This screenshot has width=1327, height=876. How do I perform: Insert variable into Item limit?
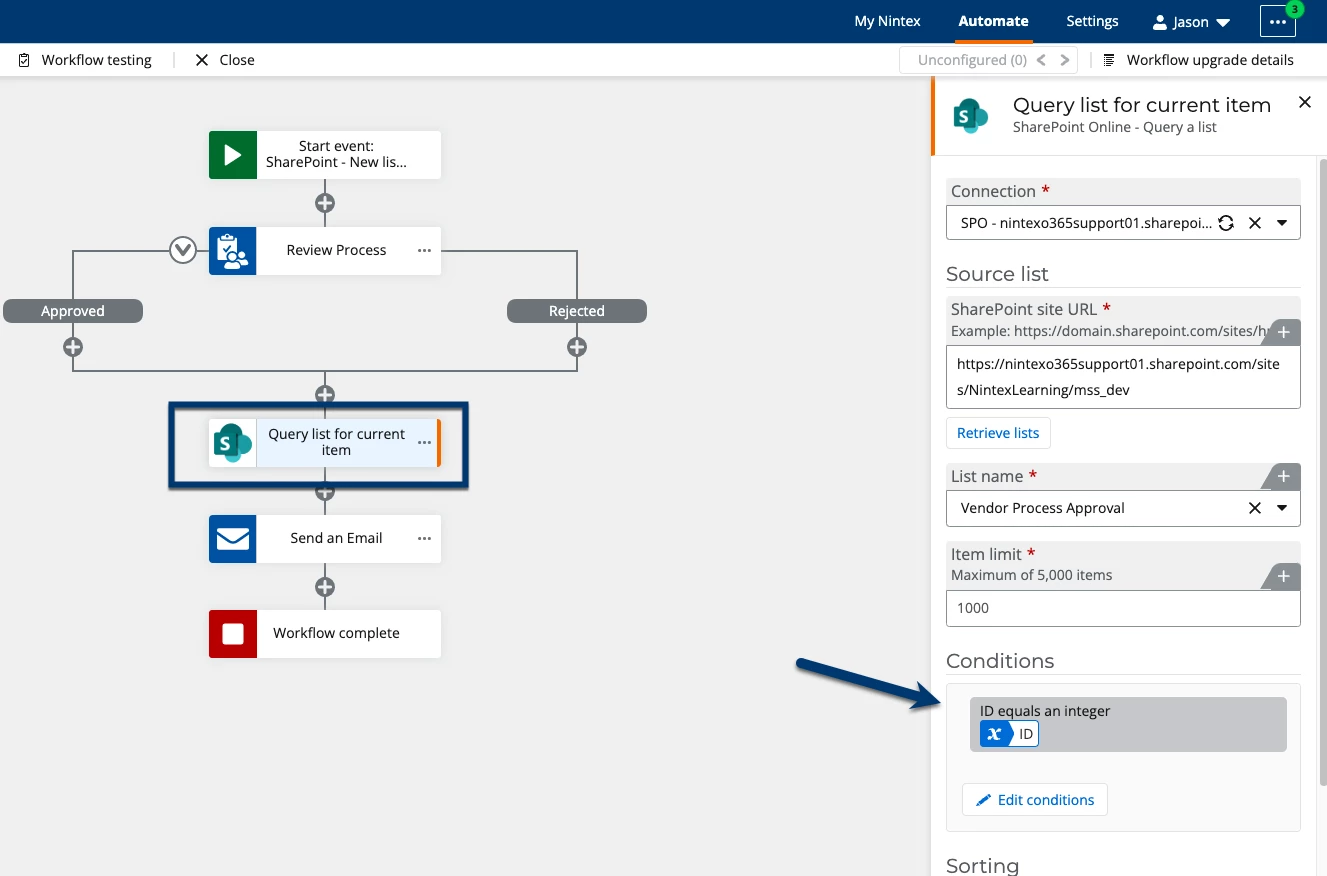tap(1283, 576)
